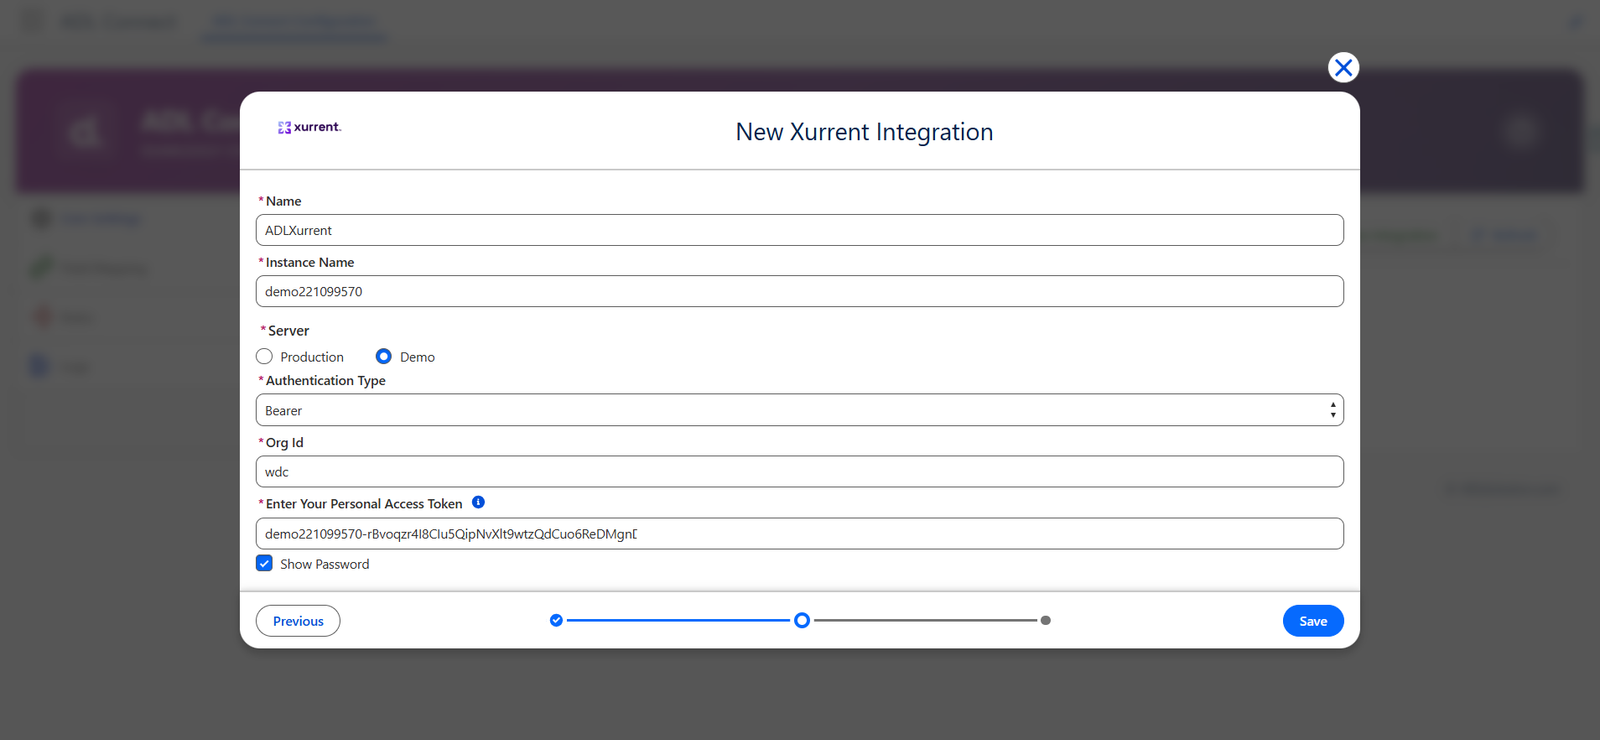Click the Server field label
This screenshot has width=1600, height=740.
288,331
